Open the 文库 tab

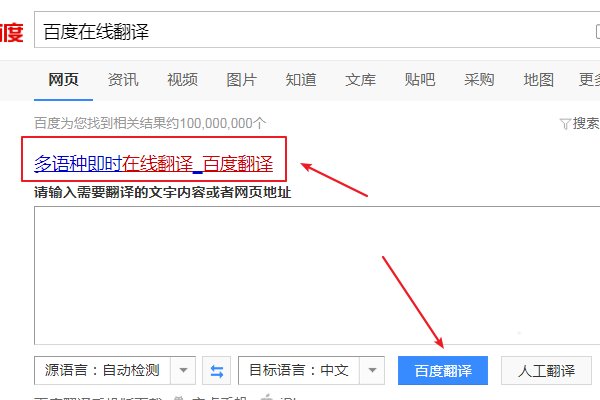[360, 80]
